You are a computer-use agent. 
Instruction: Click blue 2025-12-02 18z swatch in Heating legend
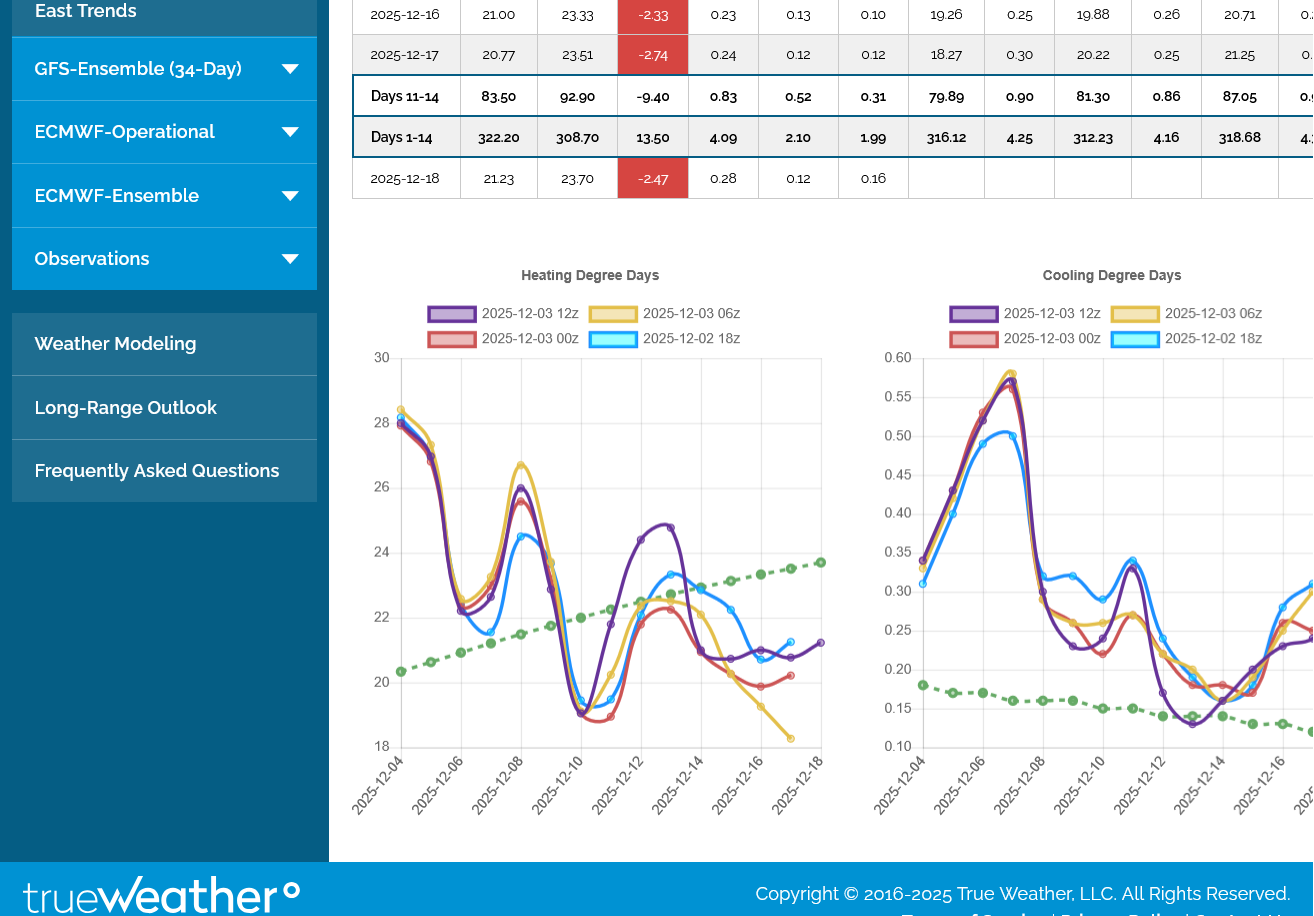click(613, 339)
